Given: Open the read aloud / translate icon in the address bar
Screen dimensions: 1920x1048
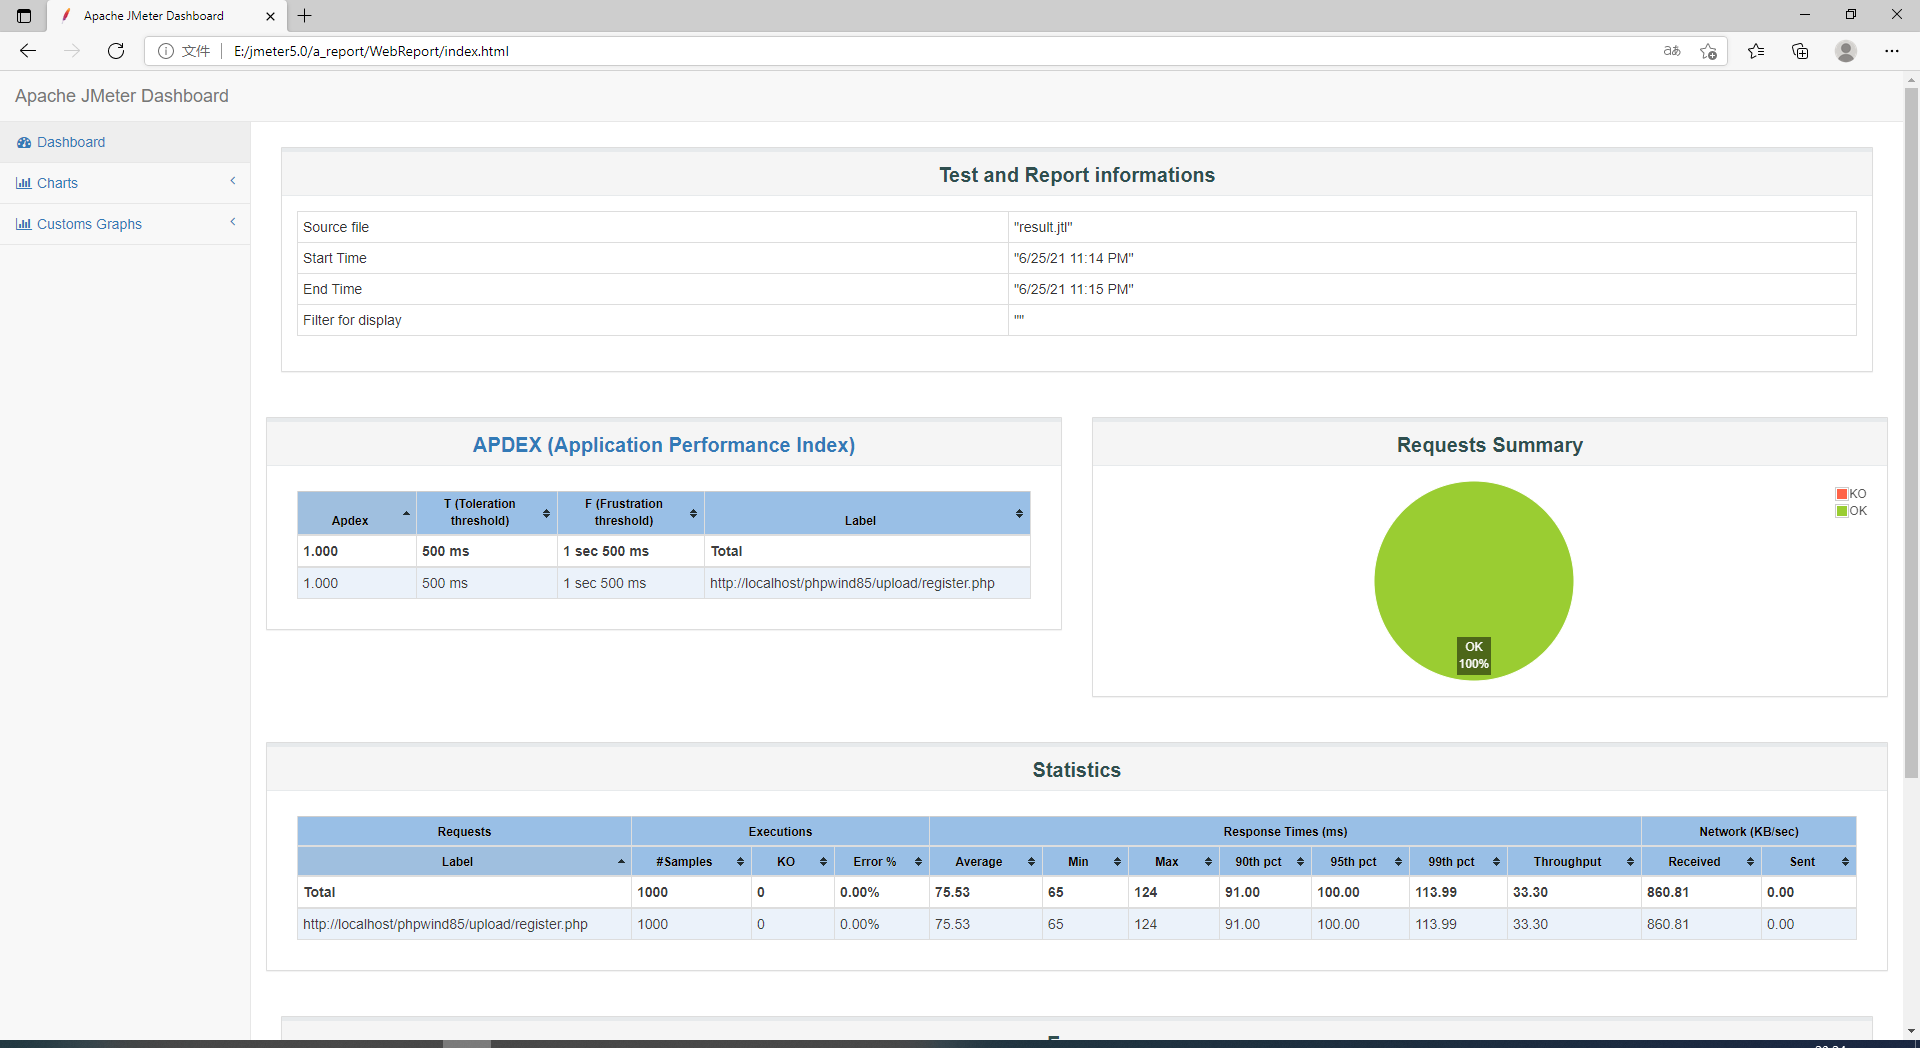Looking at the screenshot, I should [x=1672, y=51].
